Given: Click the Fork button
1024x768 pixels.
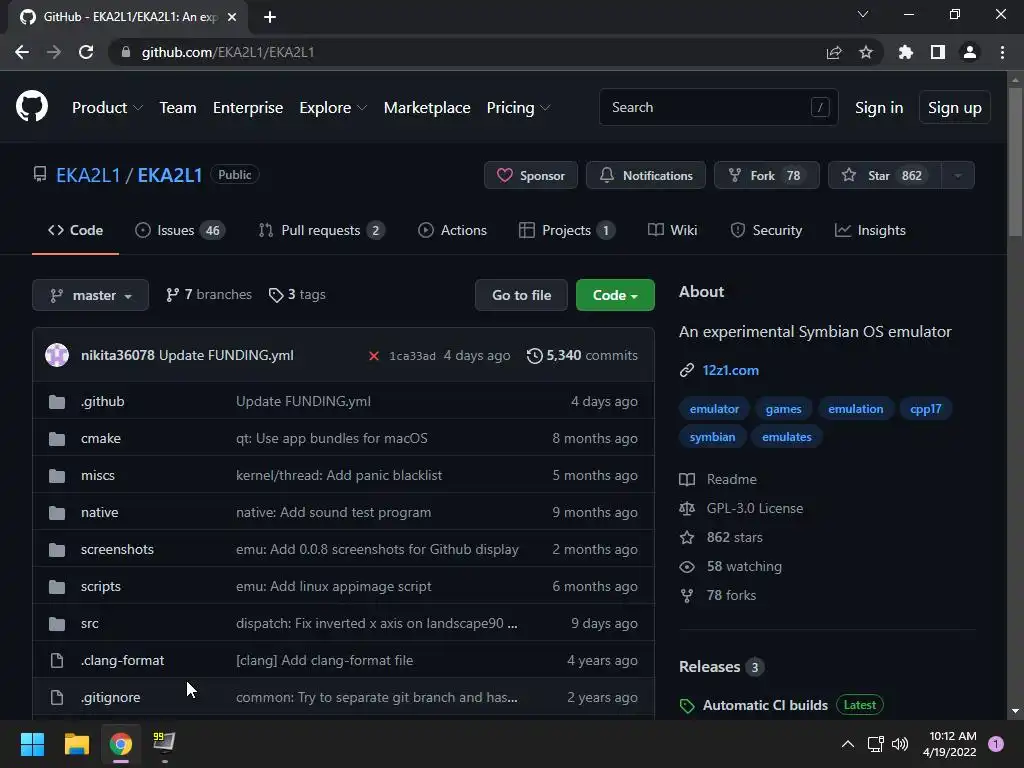Looking at the screenshot, I should click(x=767, y=176).
